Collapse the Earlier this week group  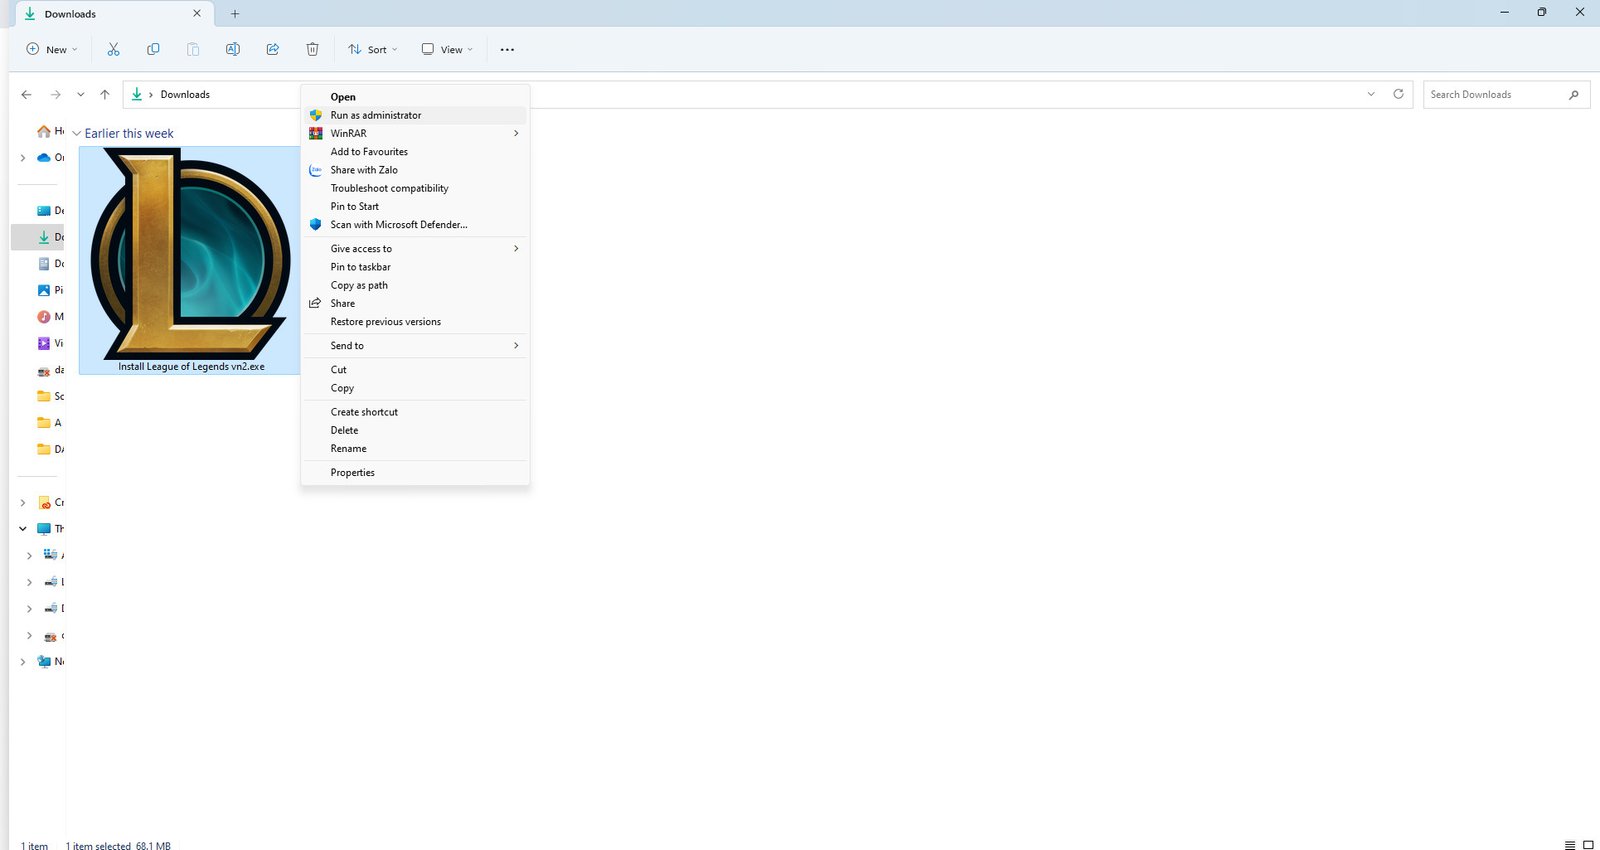click(77, 134)
